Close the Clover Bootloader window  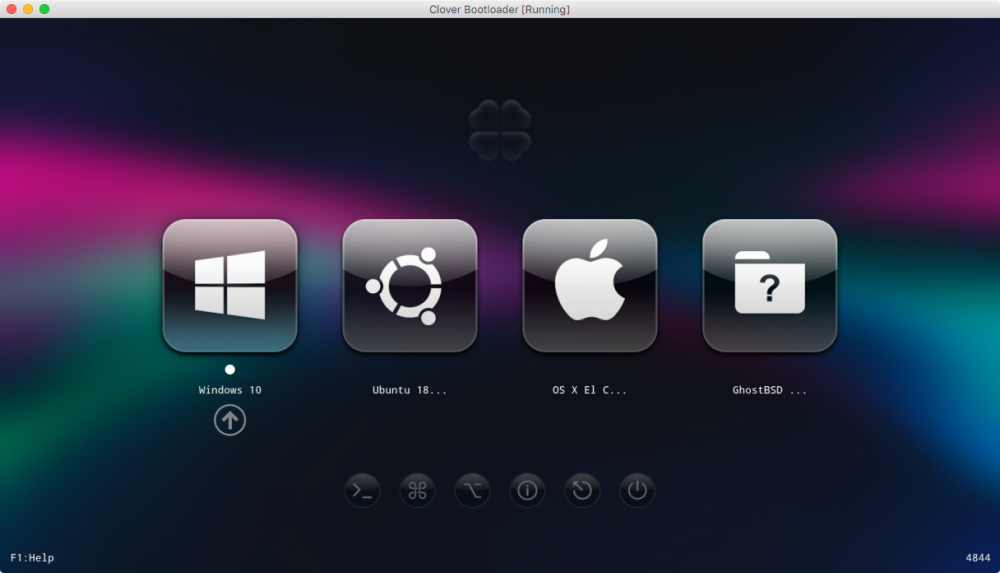[11, 9]
